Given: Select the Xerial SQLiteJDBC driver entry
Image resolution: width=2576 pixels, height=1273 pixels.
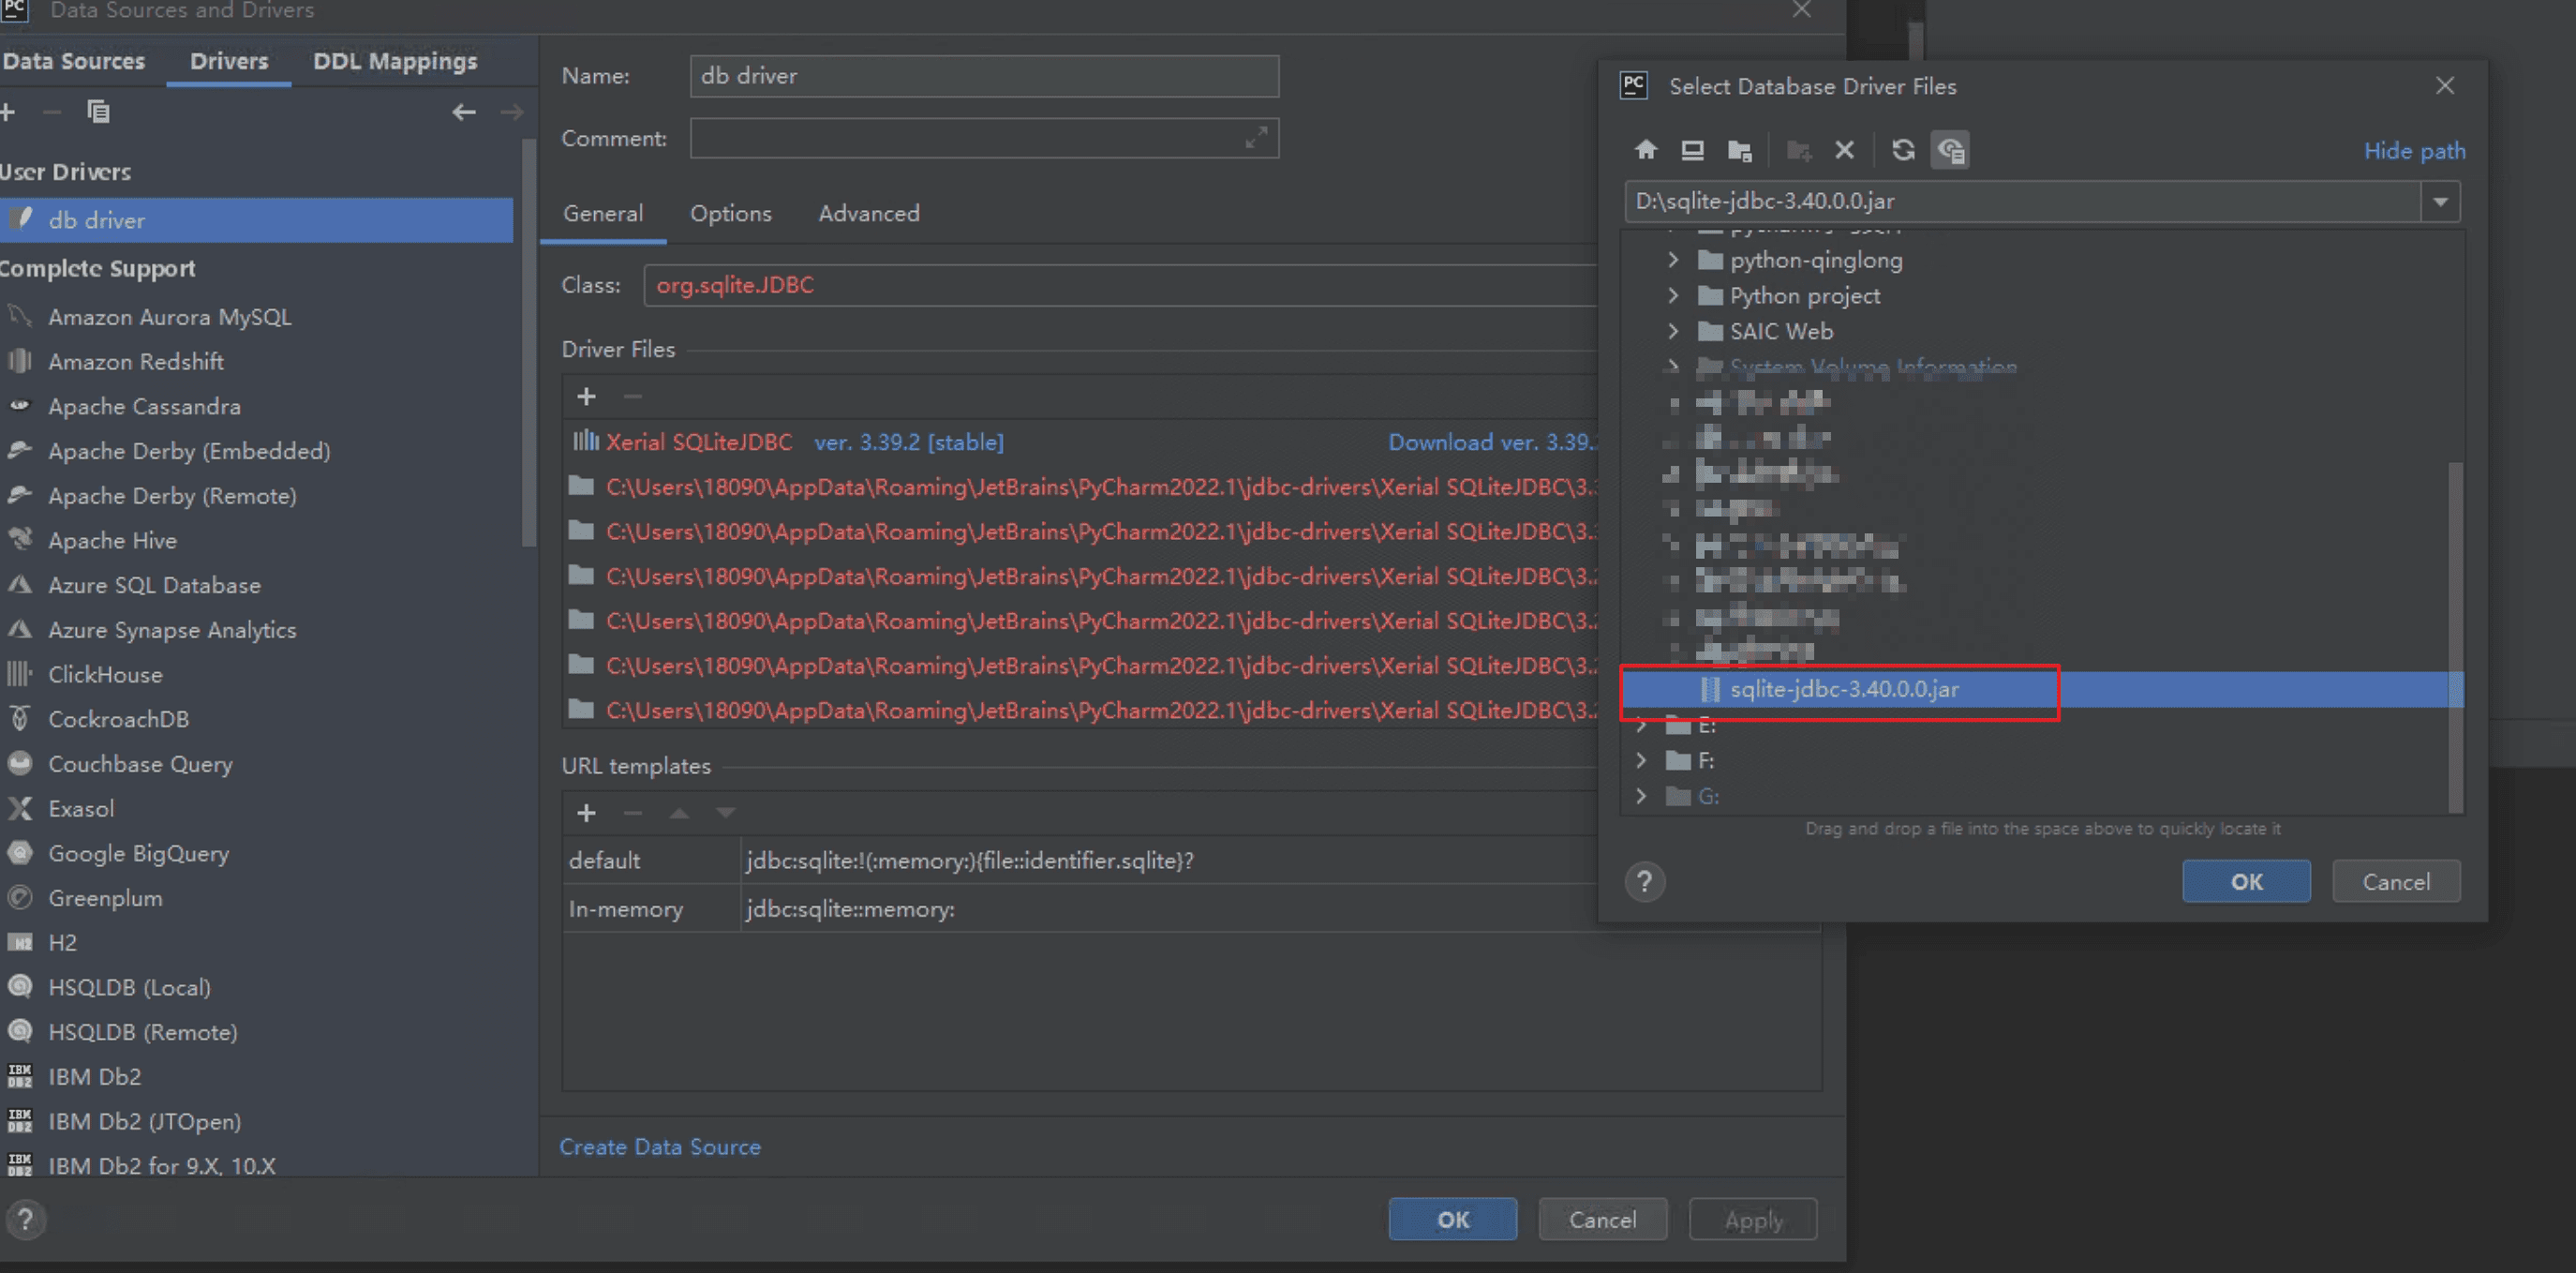Looking at the screenshot, I should [698, 442].
